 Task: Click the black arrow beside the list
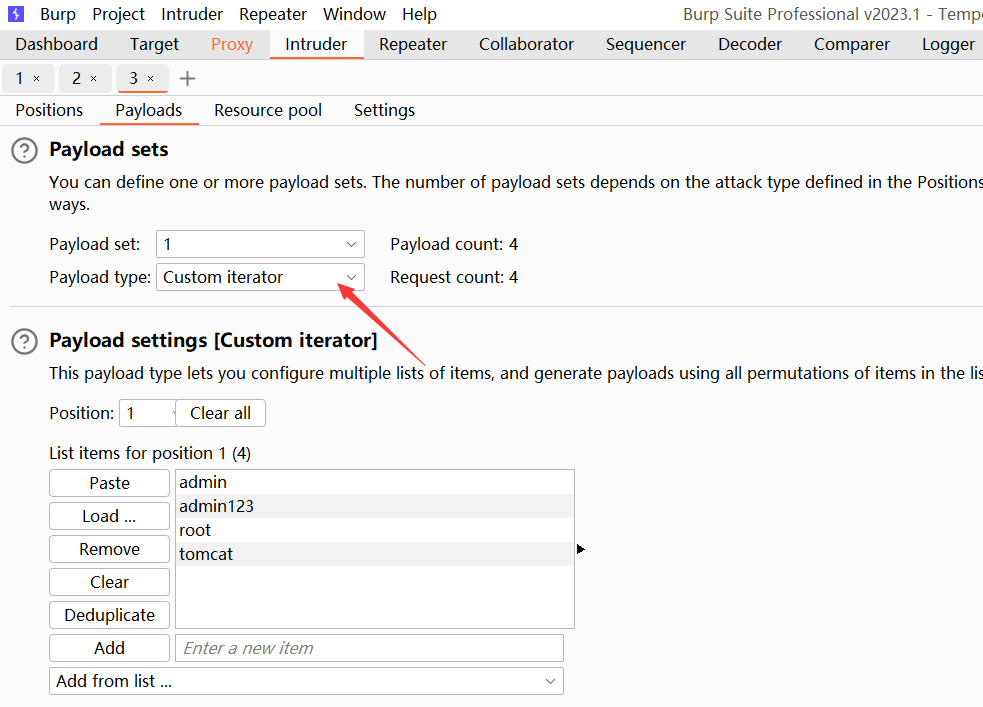(x=581, y=549)
